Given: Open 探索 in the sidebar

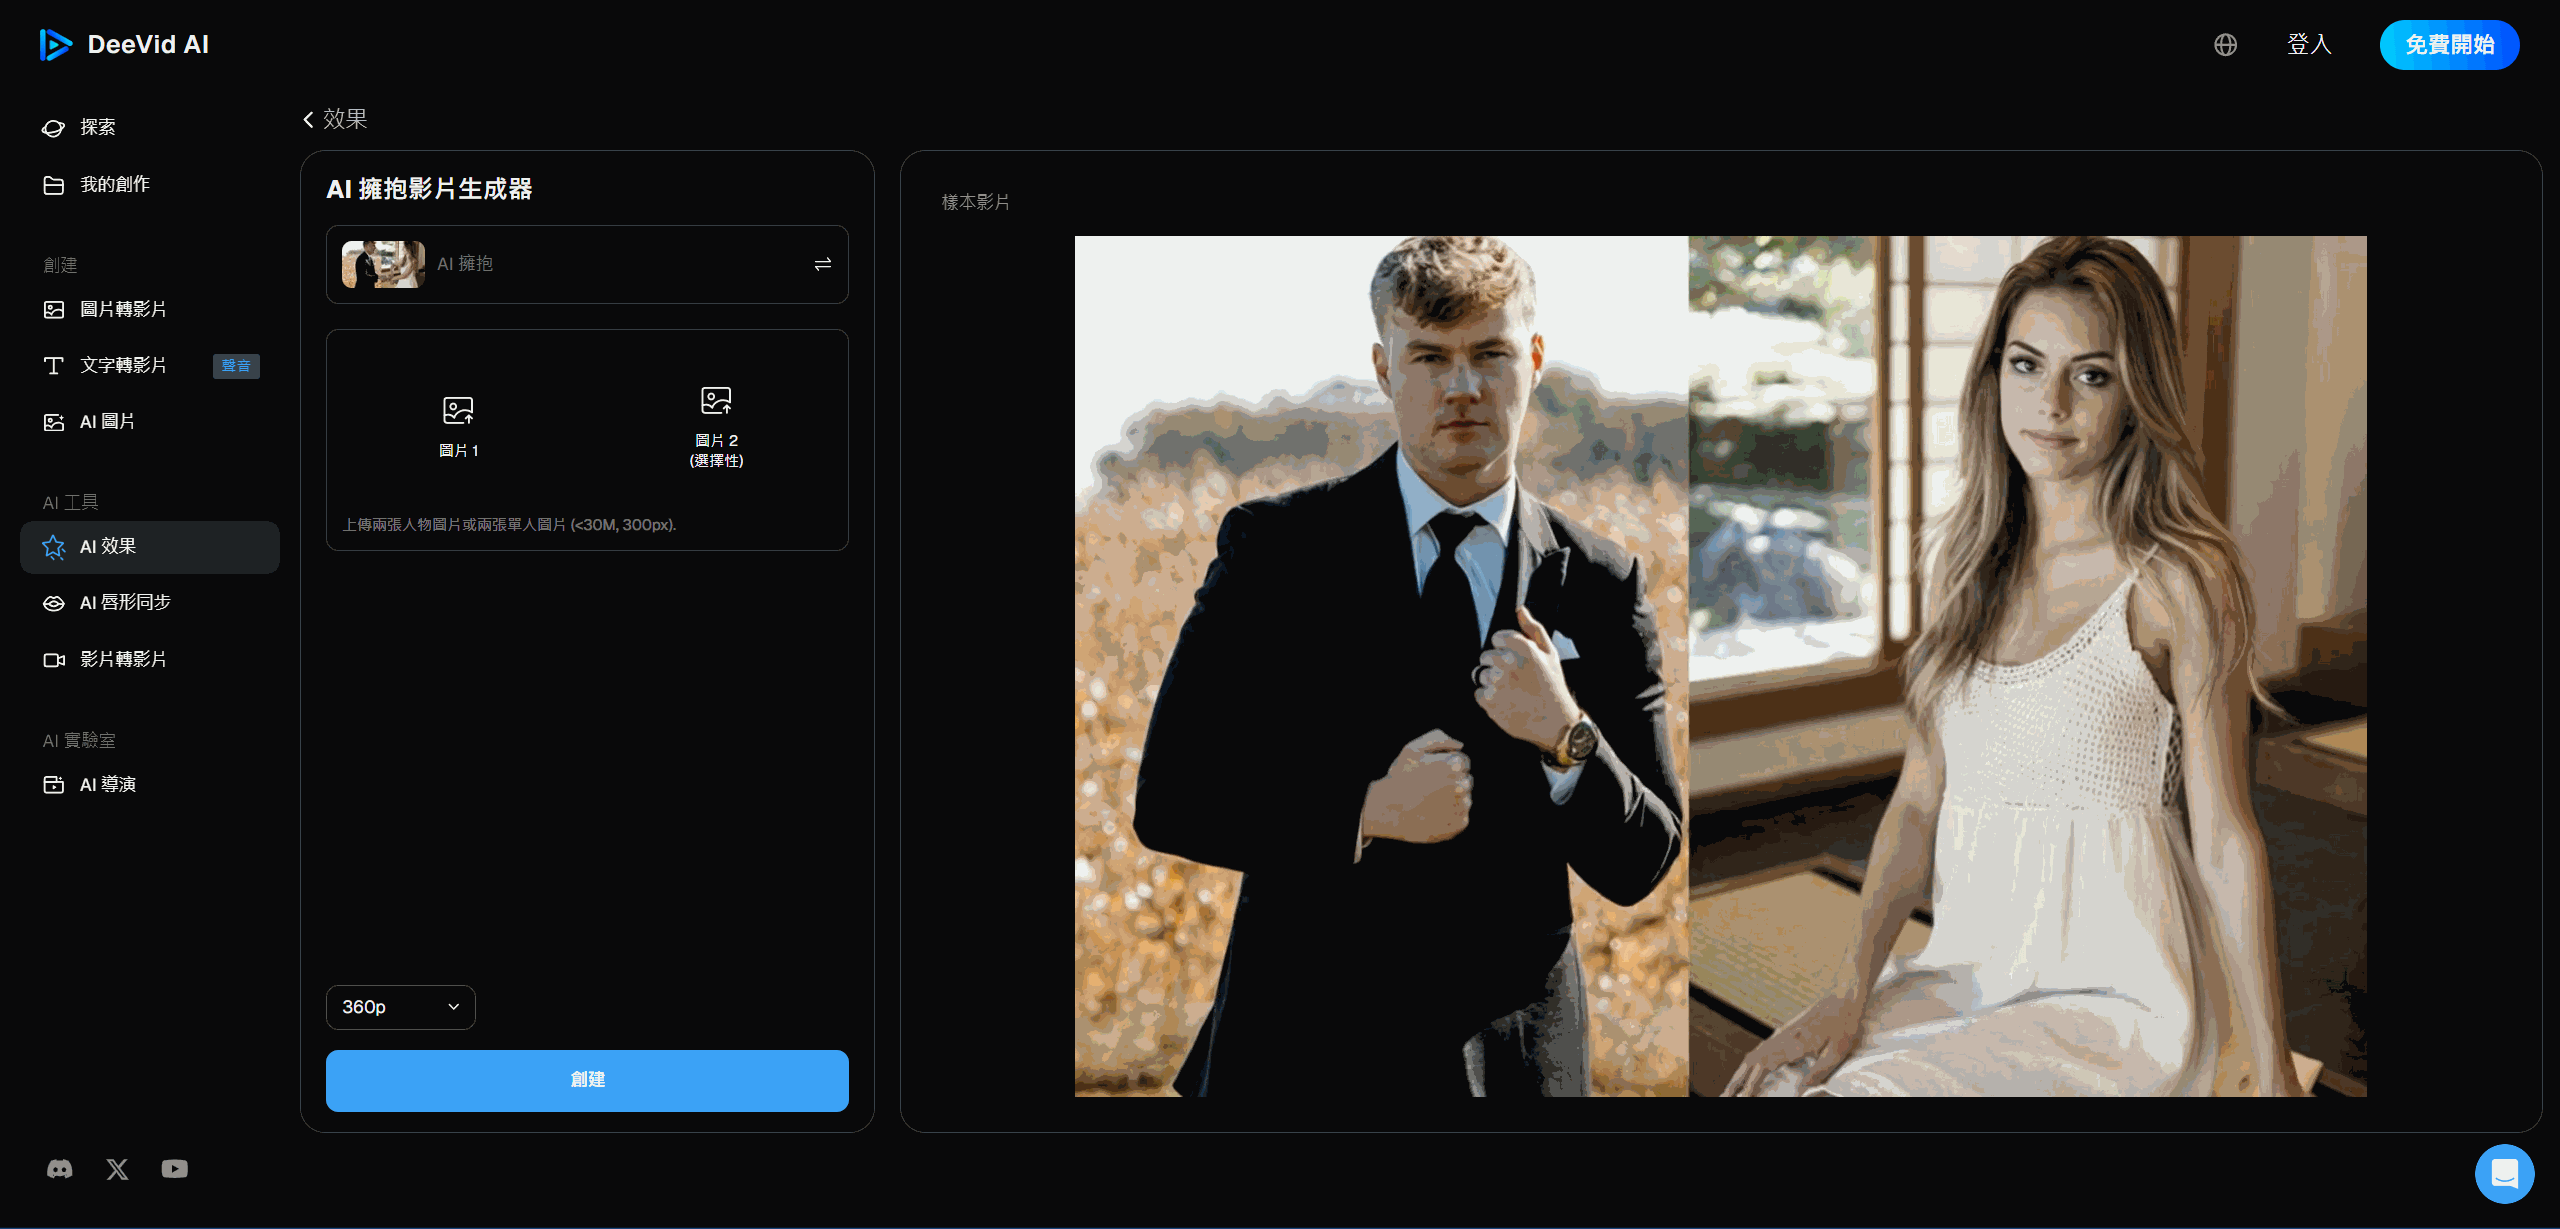Looking at the screenshot, I should pyautogui.click(x=150, y=127).
